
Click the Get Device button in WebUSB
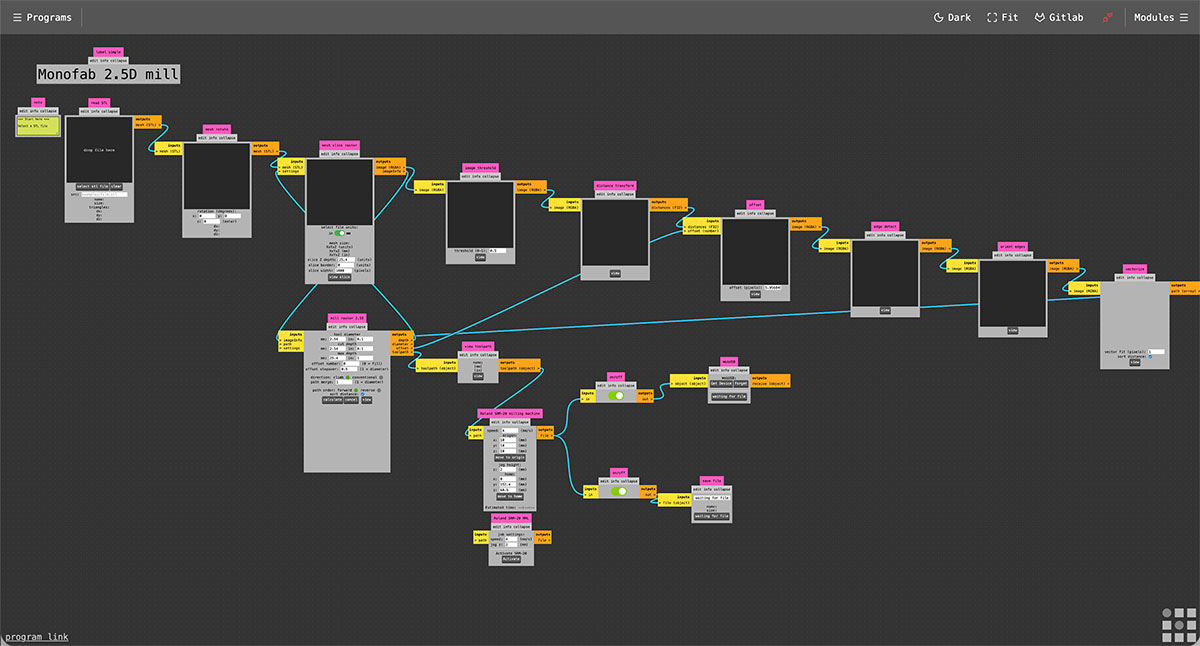coord(720,383)
